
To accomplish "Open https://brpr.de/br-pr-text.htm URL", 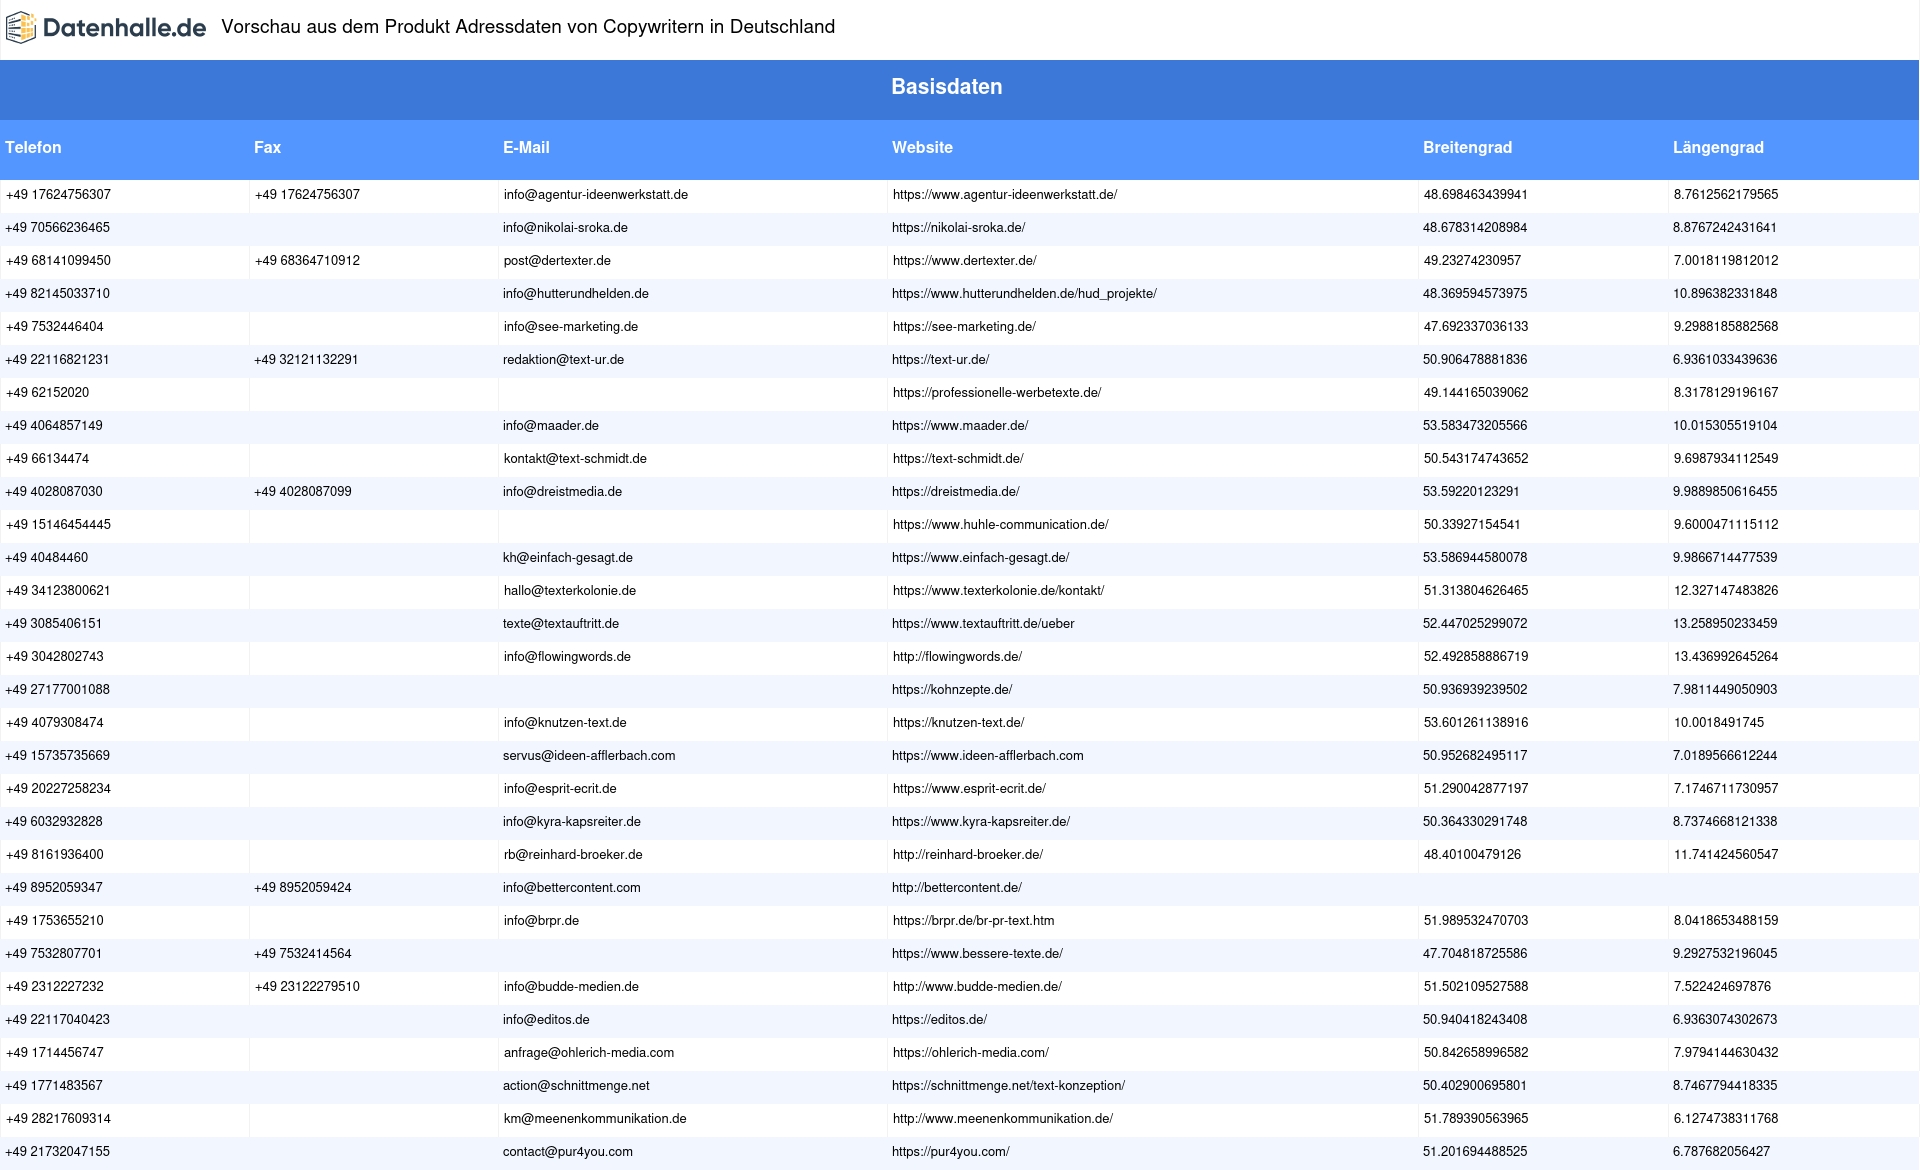I will [x=973, y=921].
